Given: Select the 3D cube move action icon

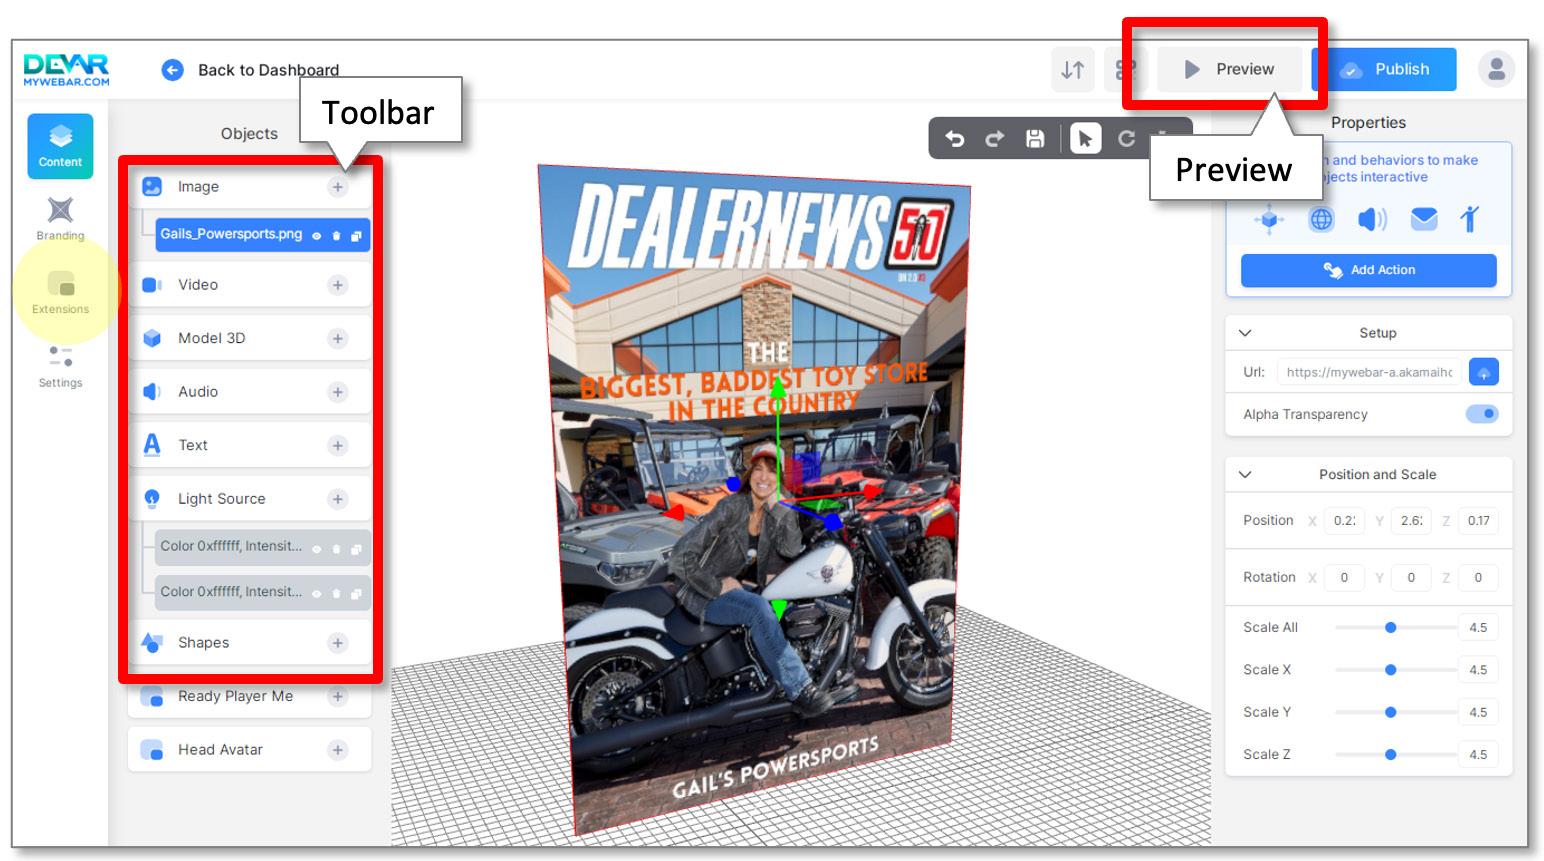Looking at the screenshot, I should click(1269, 219).
